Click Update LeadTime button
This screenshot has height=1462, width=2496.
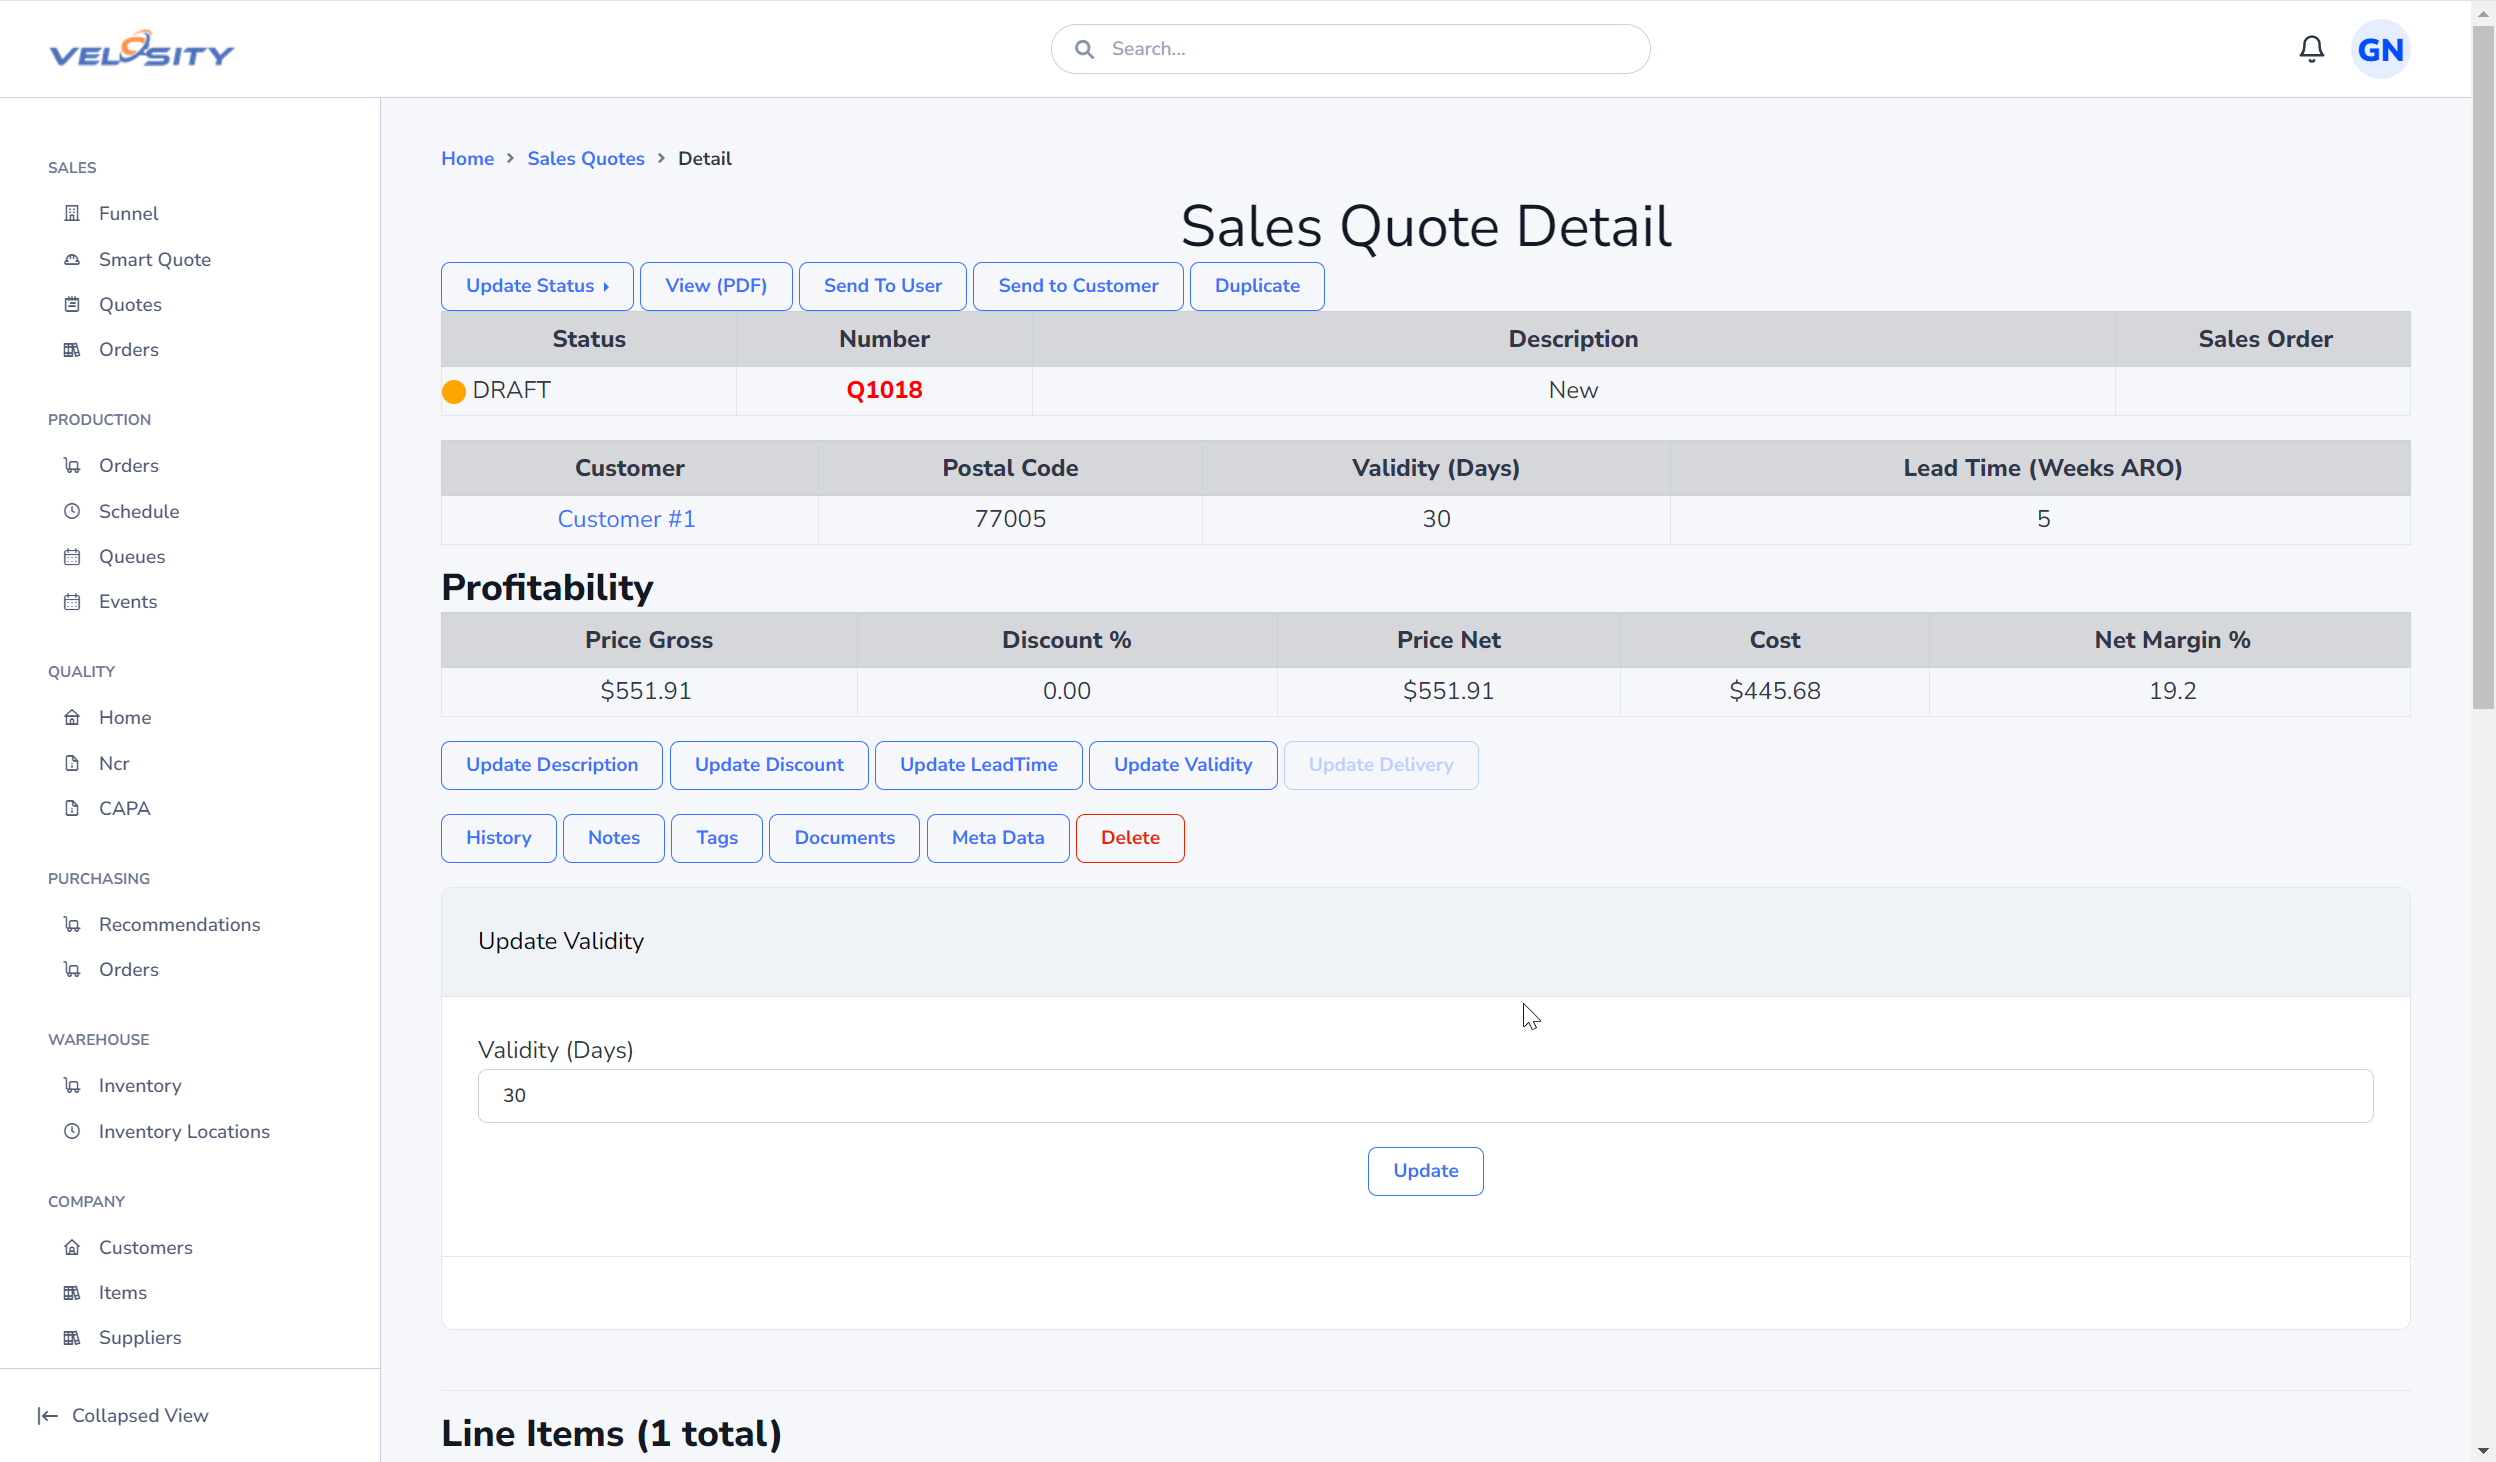(978, 765)
